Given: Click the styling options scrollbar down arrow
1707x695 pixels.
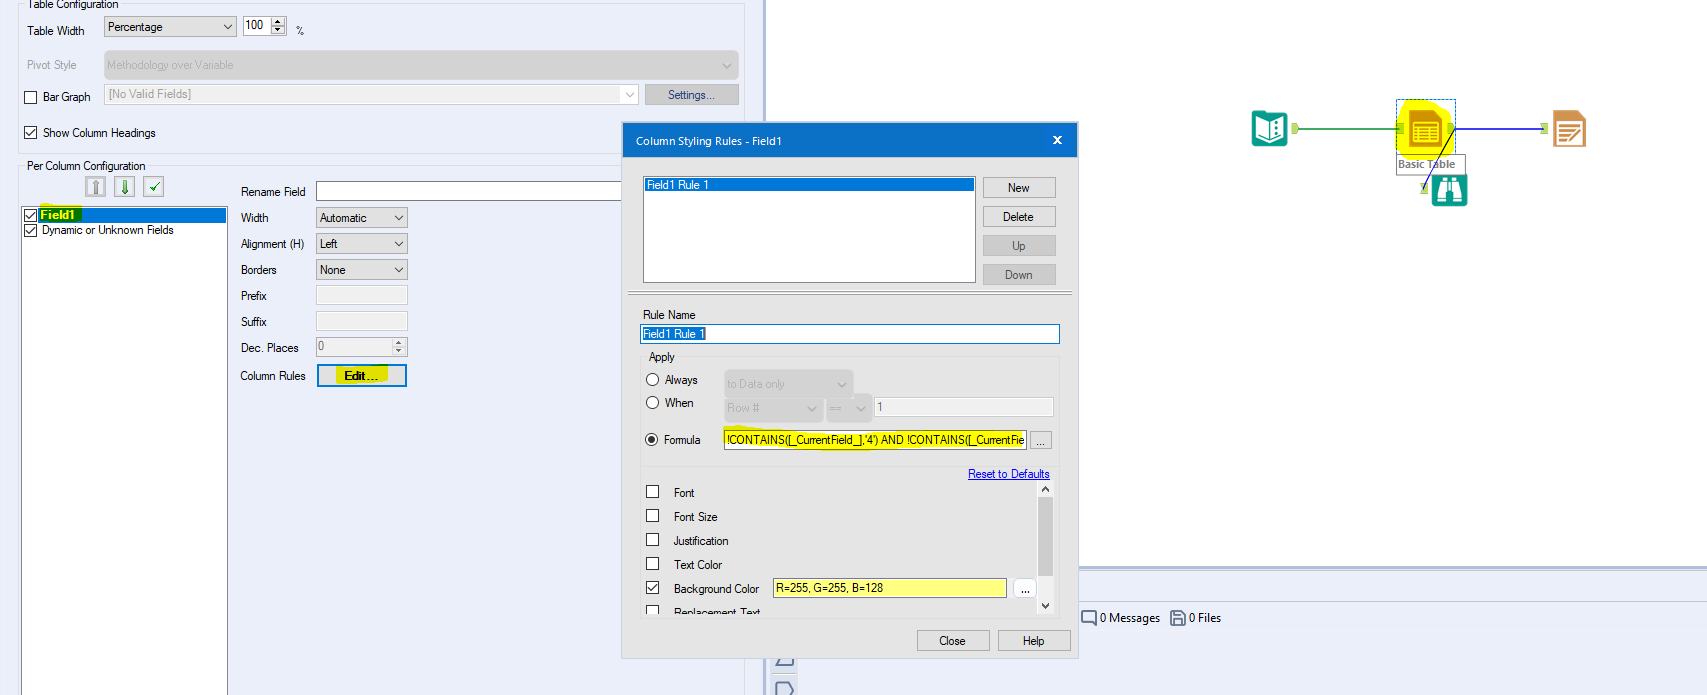Looking at the screenshot, I should [x=1046, y=606].
